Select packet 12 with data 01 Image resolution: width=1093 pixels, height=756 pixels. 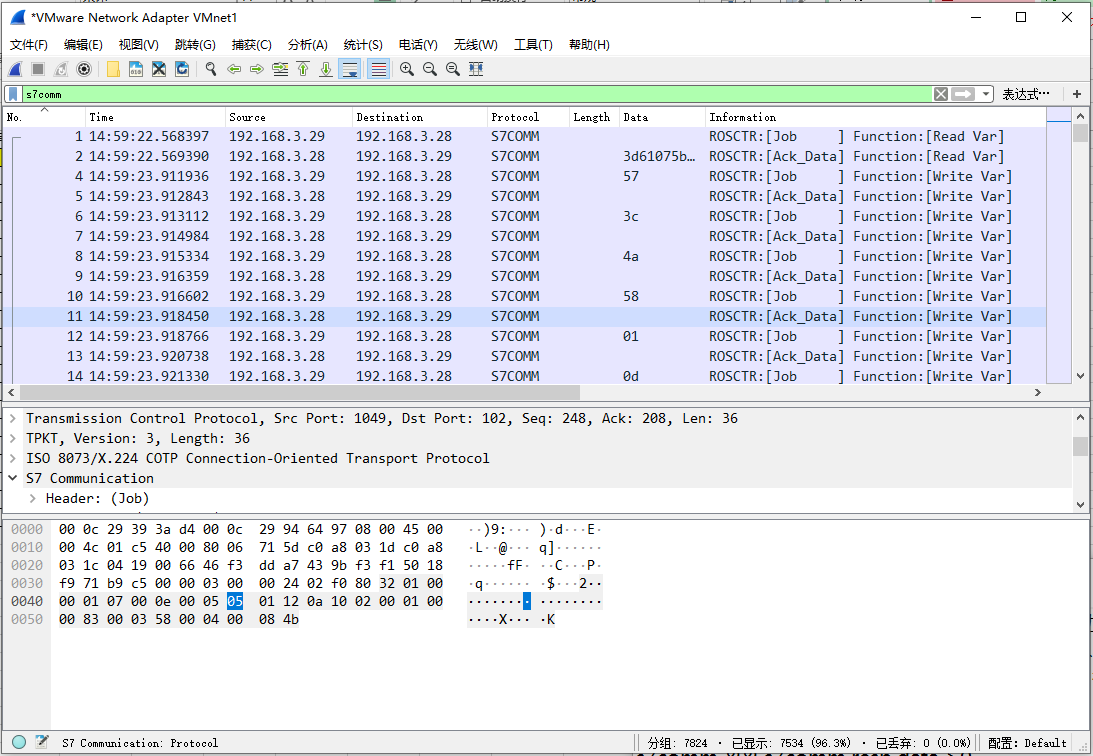(x=524, y=336)
